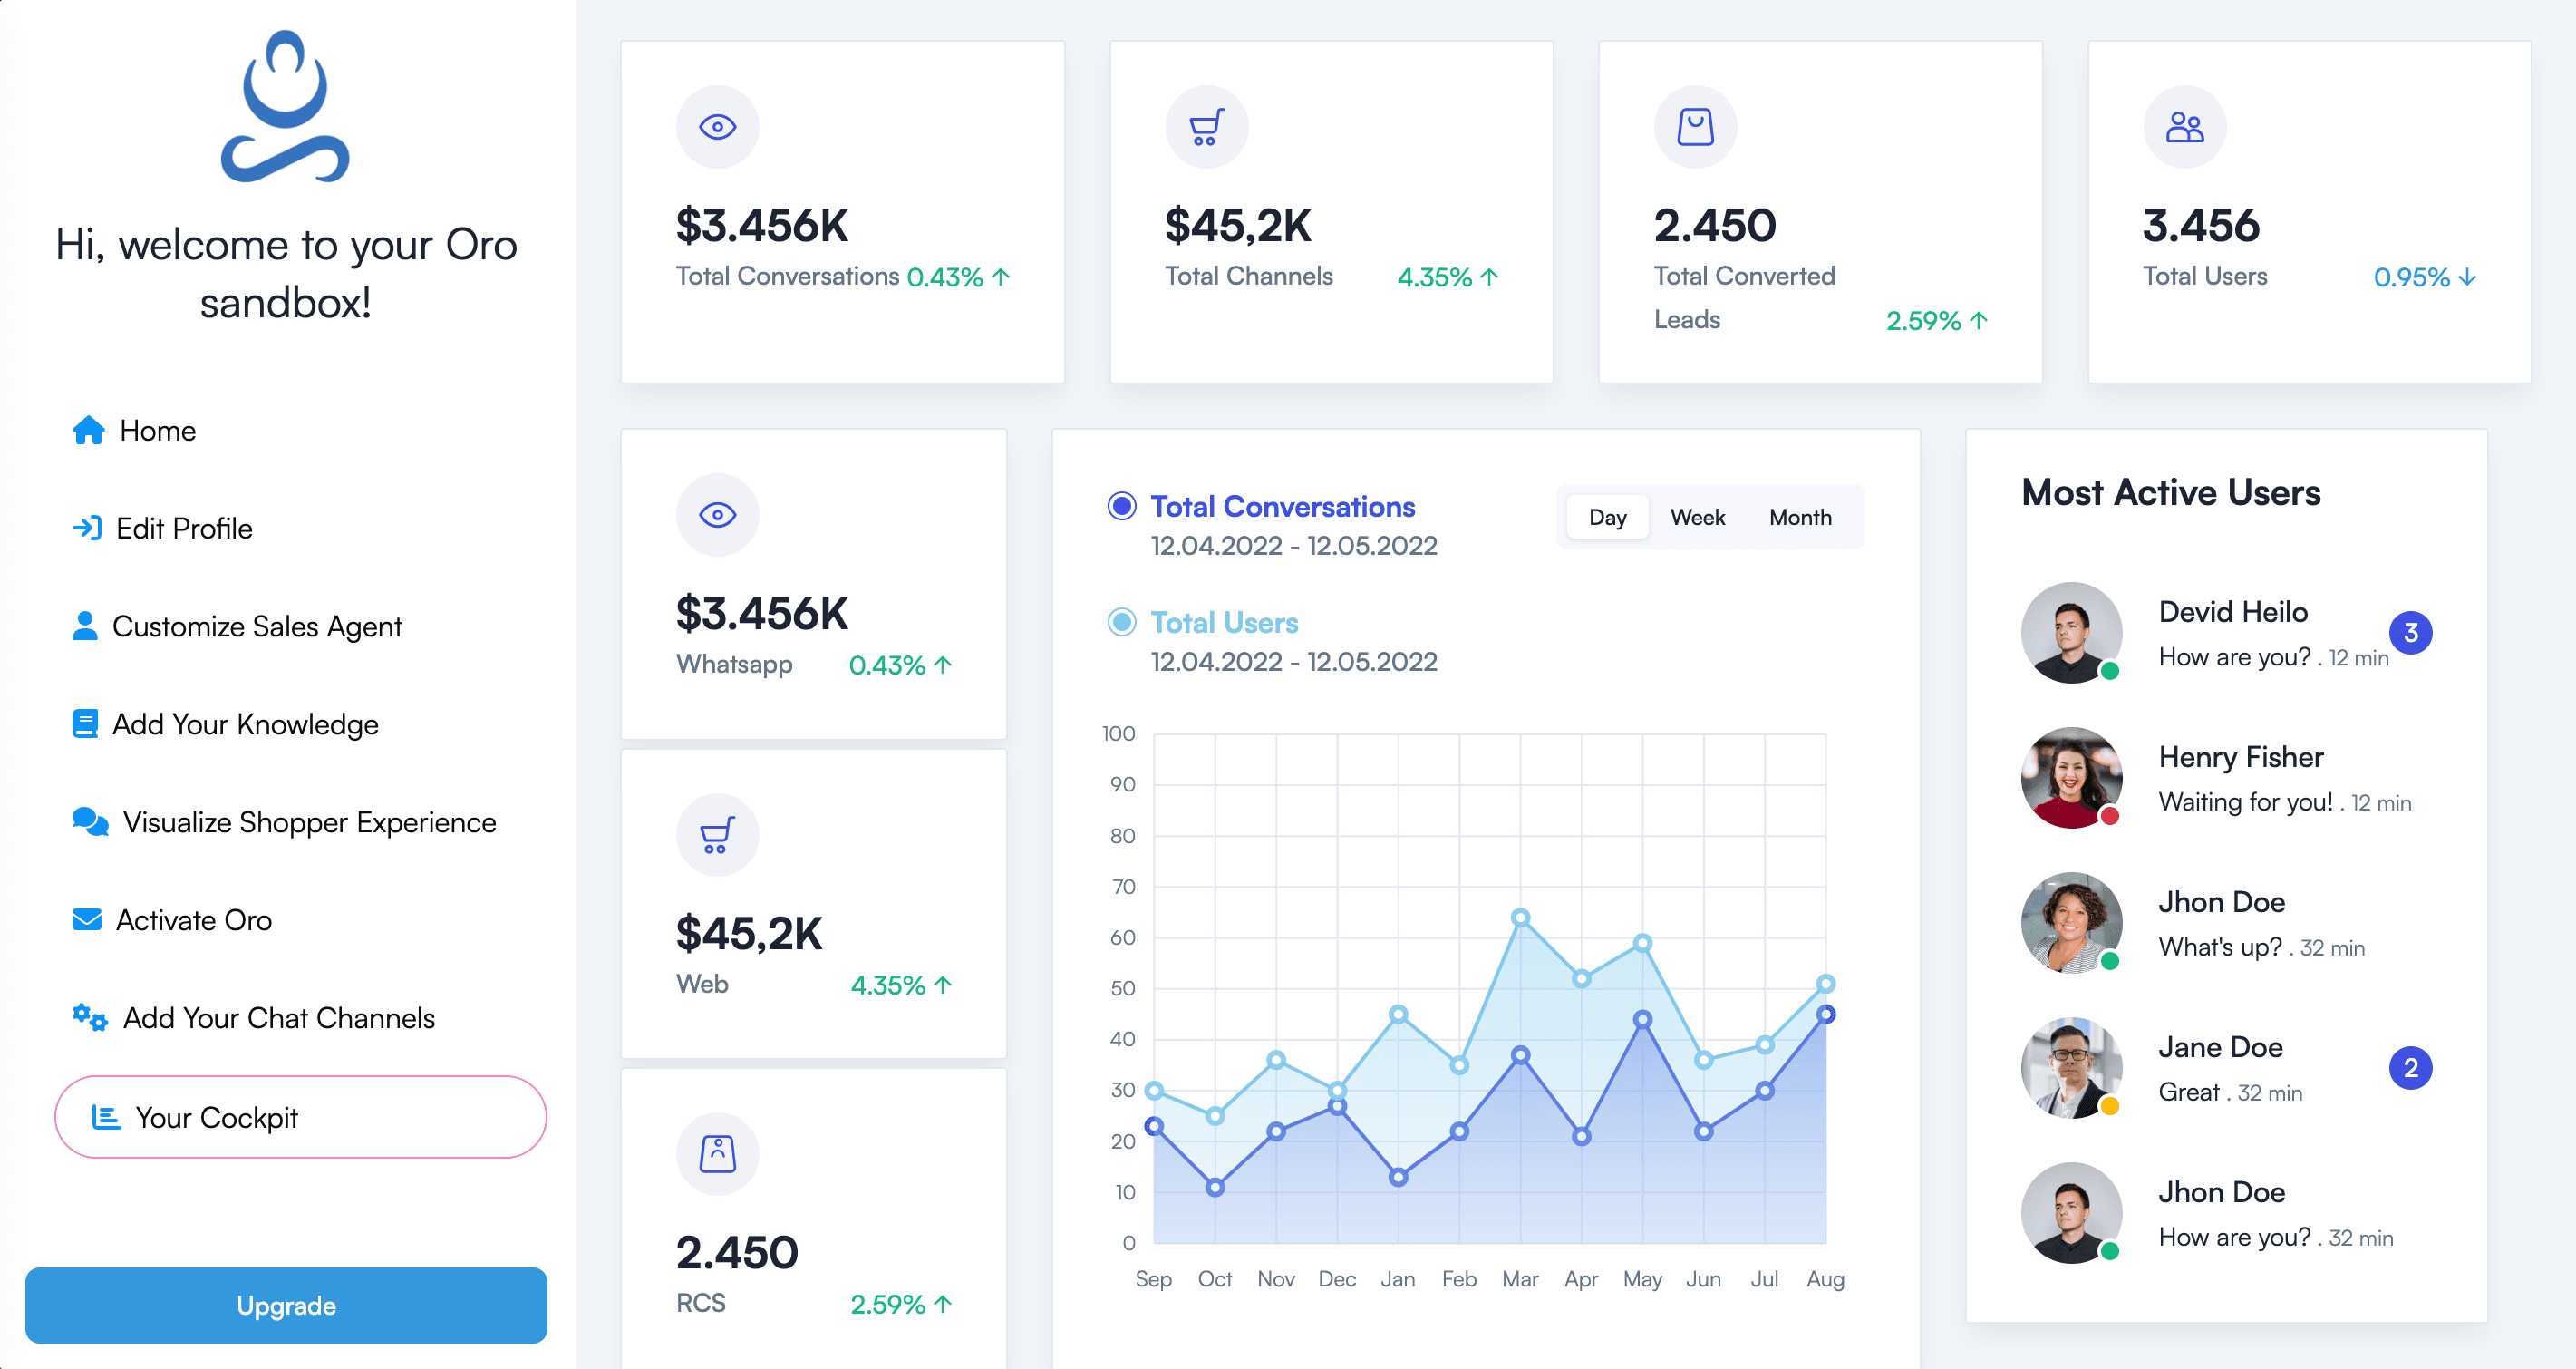
Task: Select the Total Users legend radio
Action: click(1122, 622)
